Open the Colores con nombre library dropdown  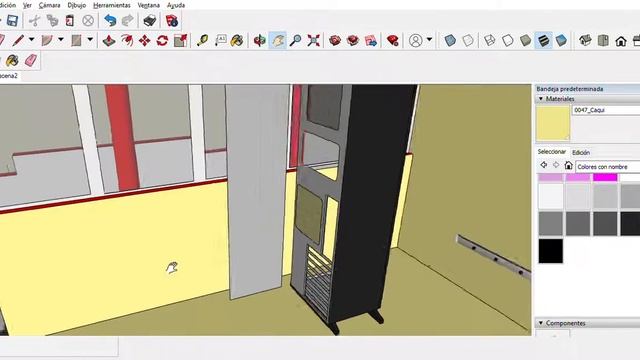click(x=607, y=167)
